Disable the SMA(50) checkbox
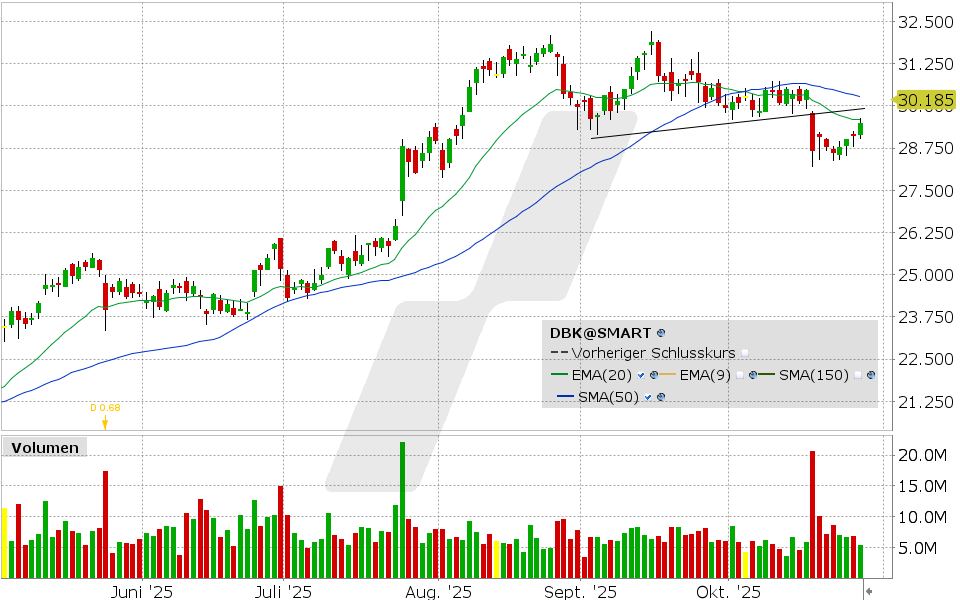960x600 pixels. click(x=647, y=397)
